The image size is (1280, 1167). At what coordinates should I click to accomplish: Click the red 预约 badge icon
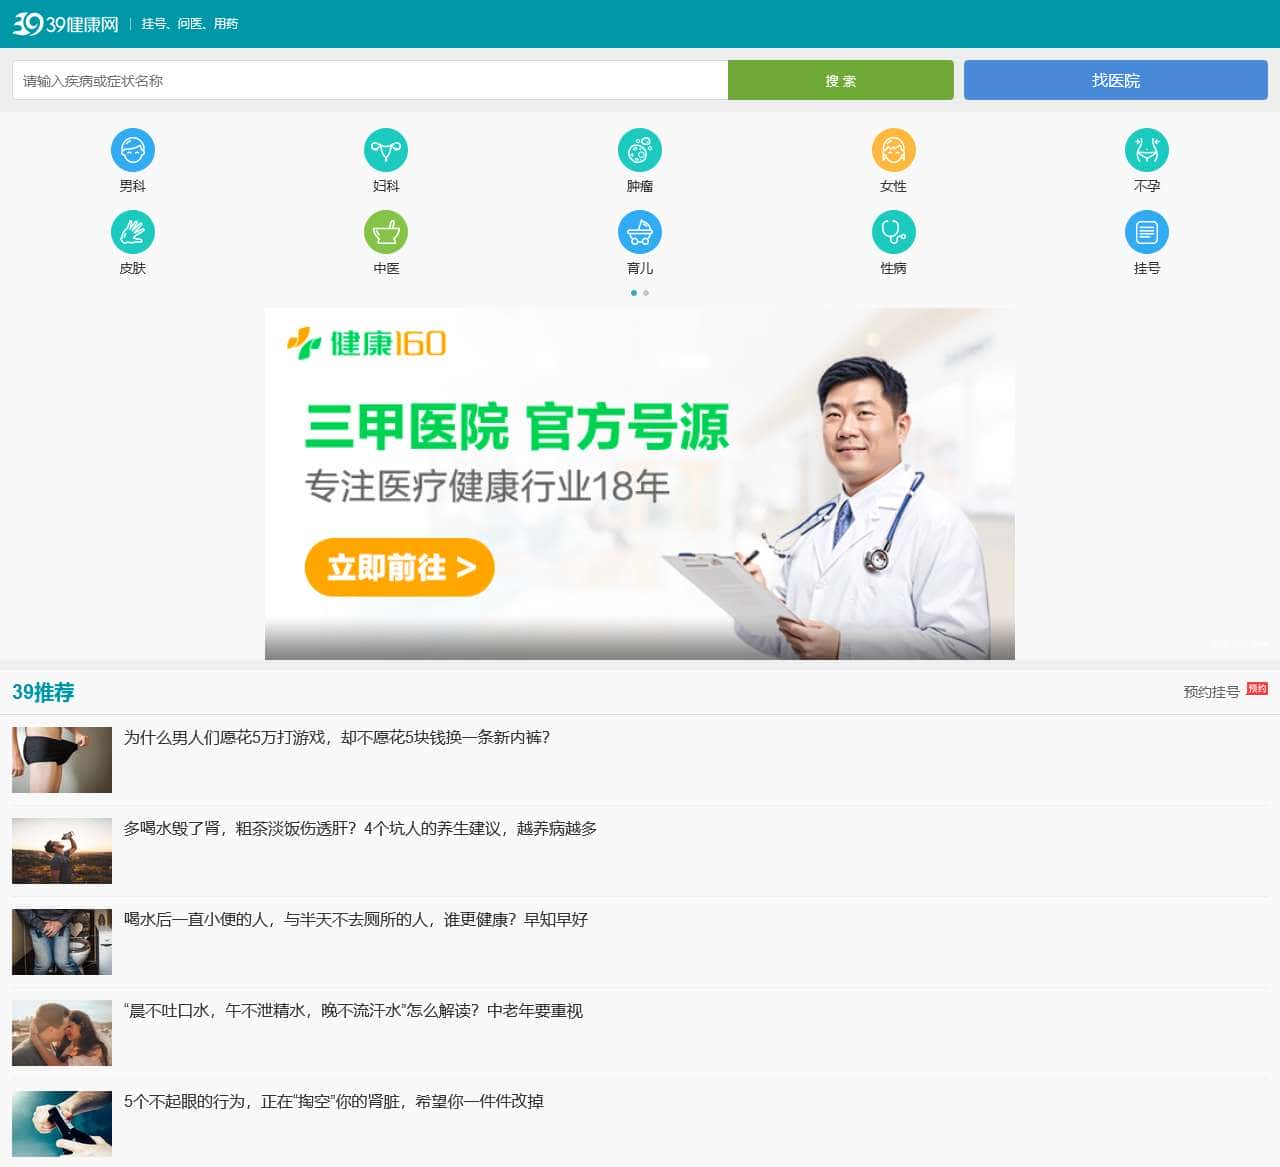point(1257,689)
